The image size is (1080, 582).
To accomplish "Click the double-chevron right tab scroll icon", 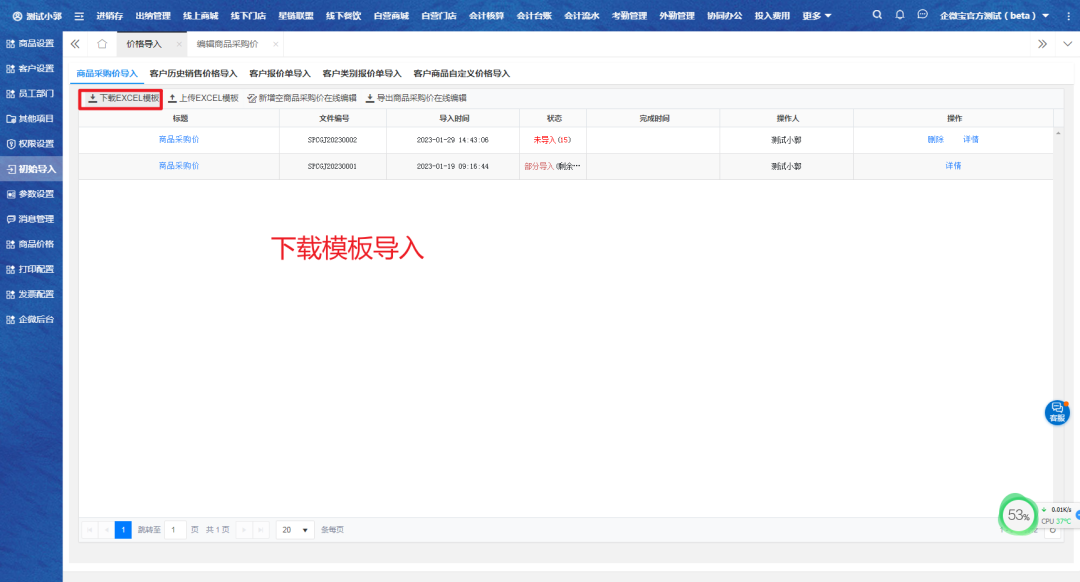I will (1042, 44).
